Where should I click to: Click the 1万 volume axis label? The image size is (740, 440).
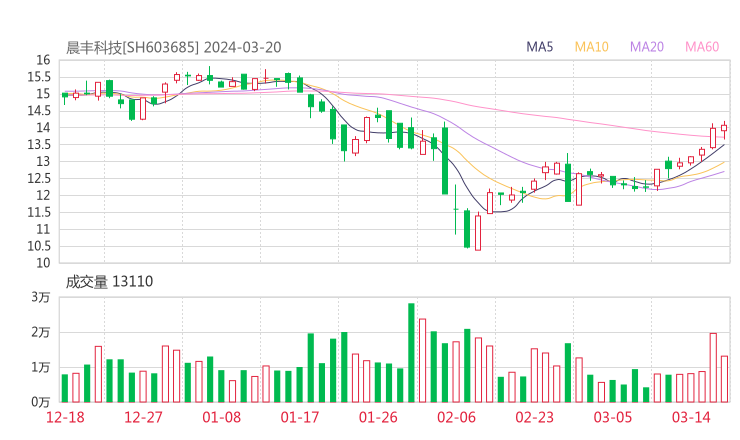(41, 367)
